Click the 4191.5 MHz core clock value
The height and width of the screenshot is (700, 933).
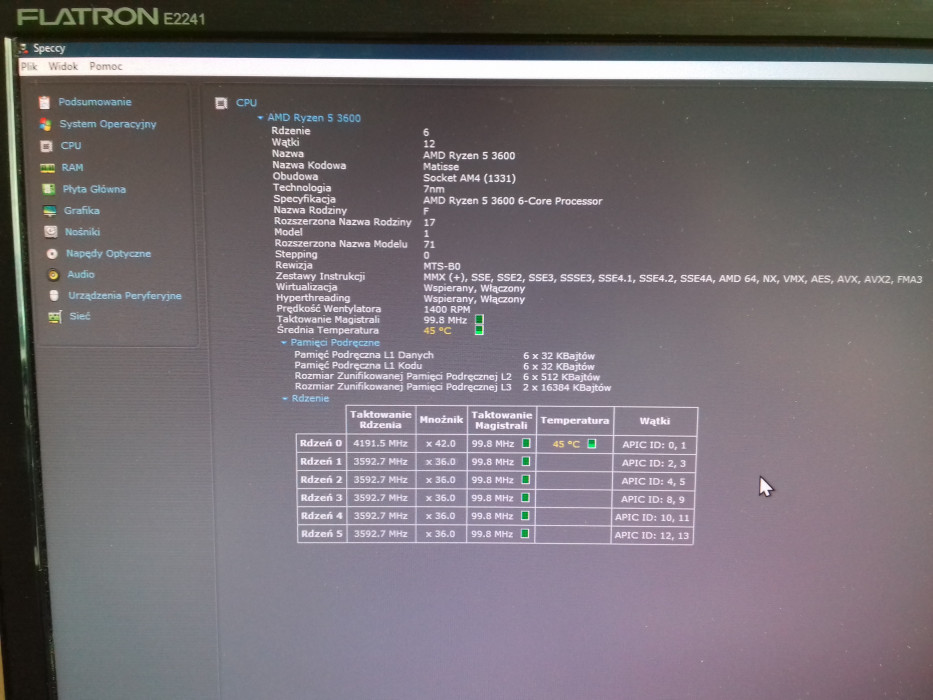(380, 443)
